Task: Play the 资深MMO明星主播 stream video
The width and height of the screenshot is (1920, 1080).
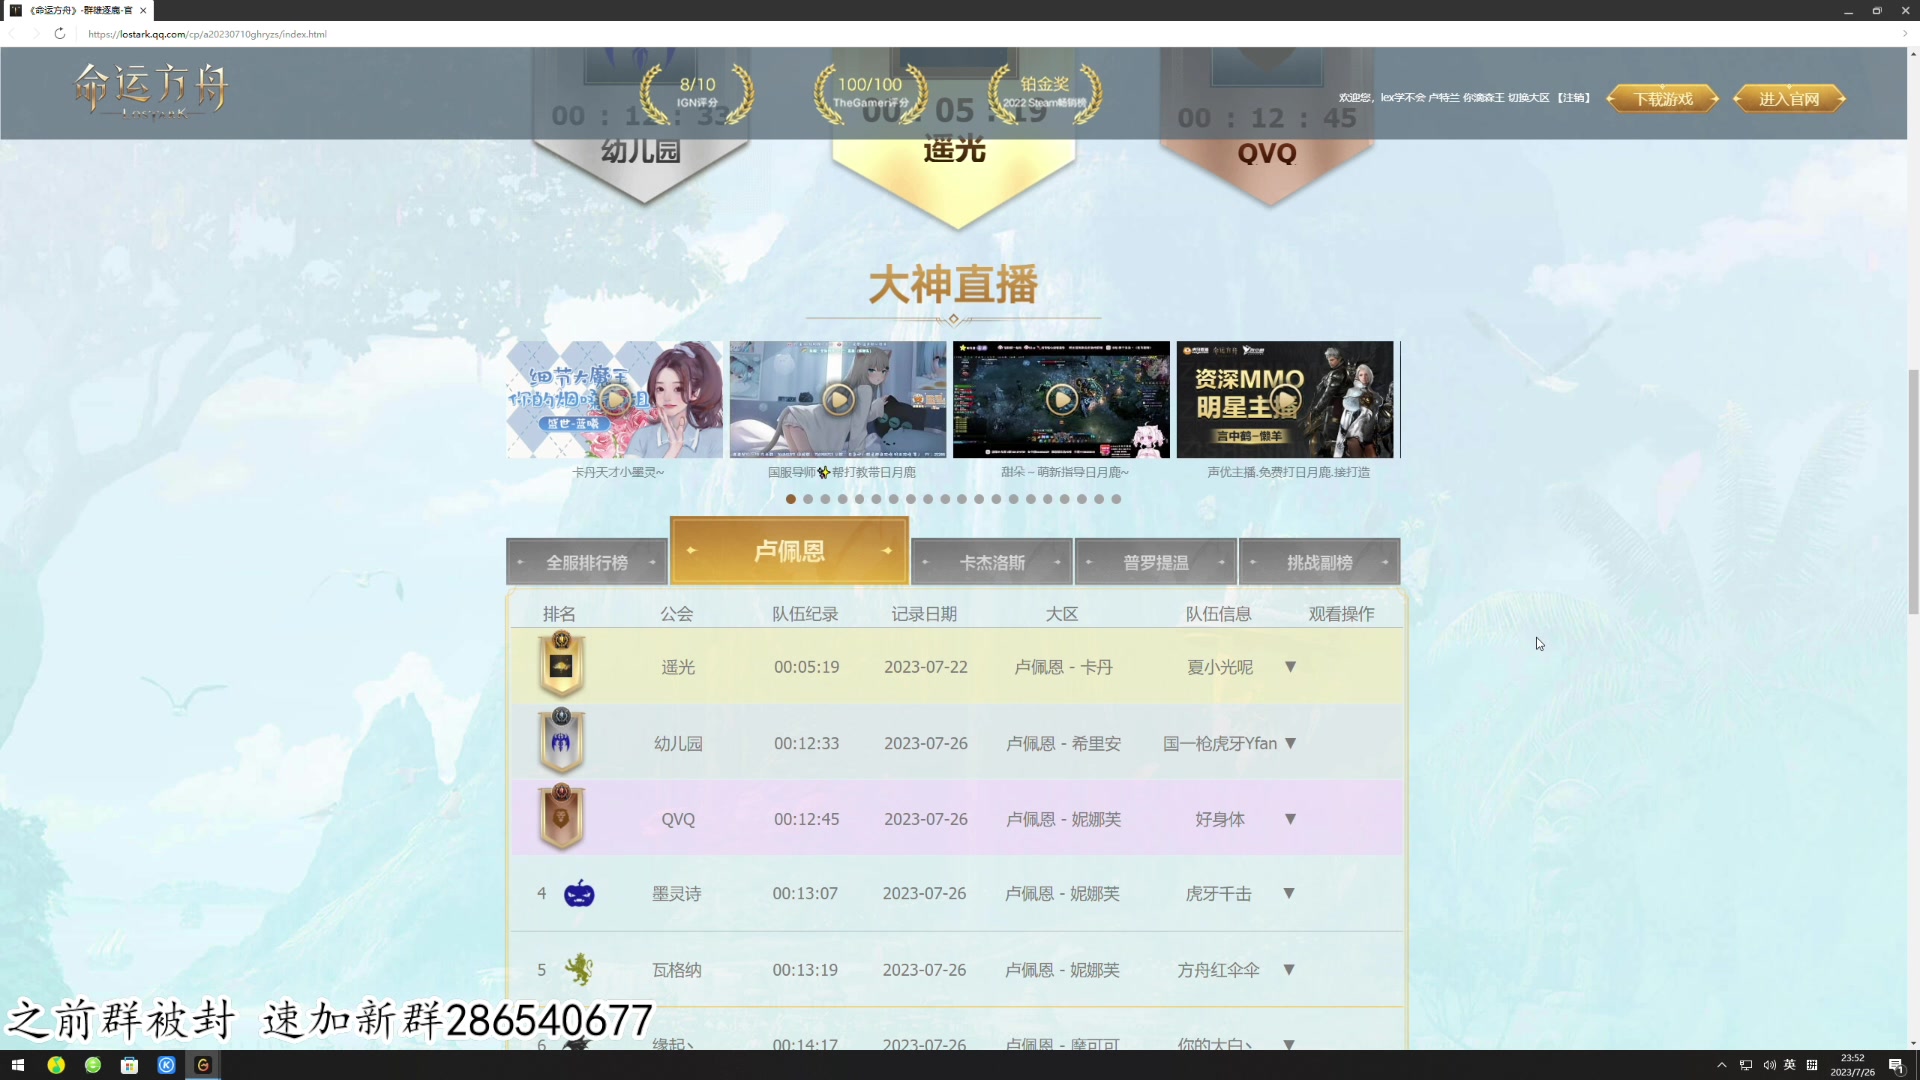Action: tap(1285, 399)
